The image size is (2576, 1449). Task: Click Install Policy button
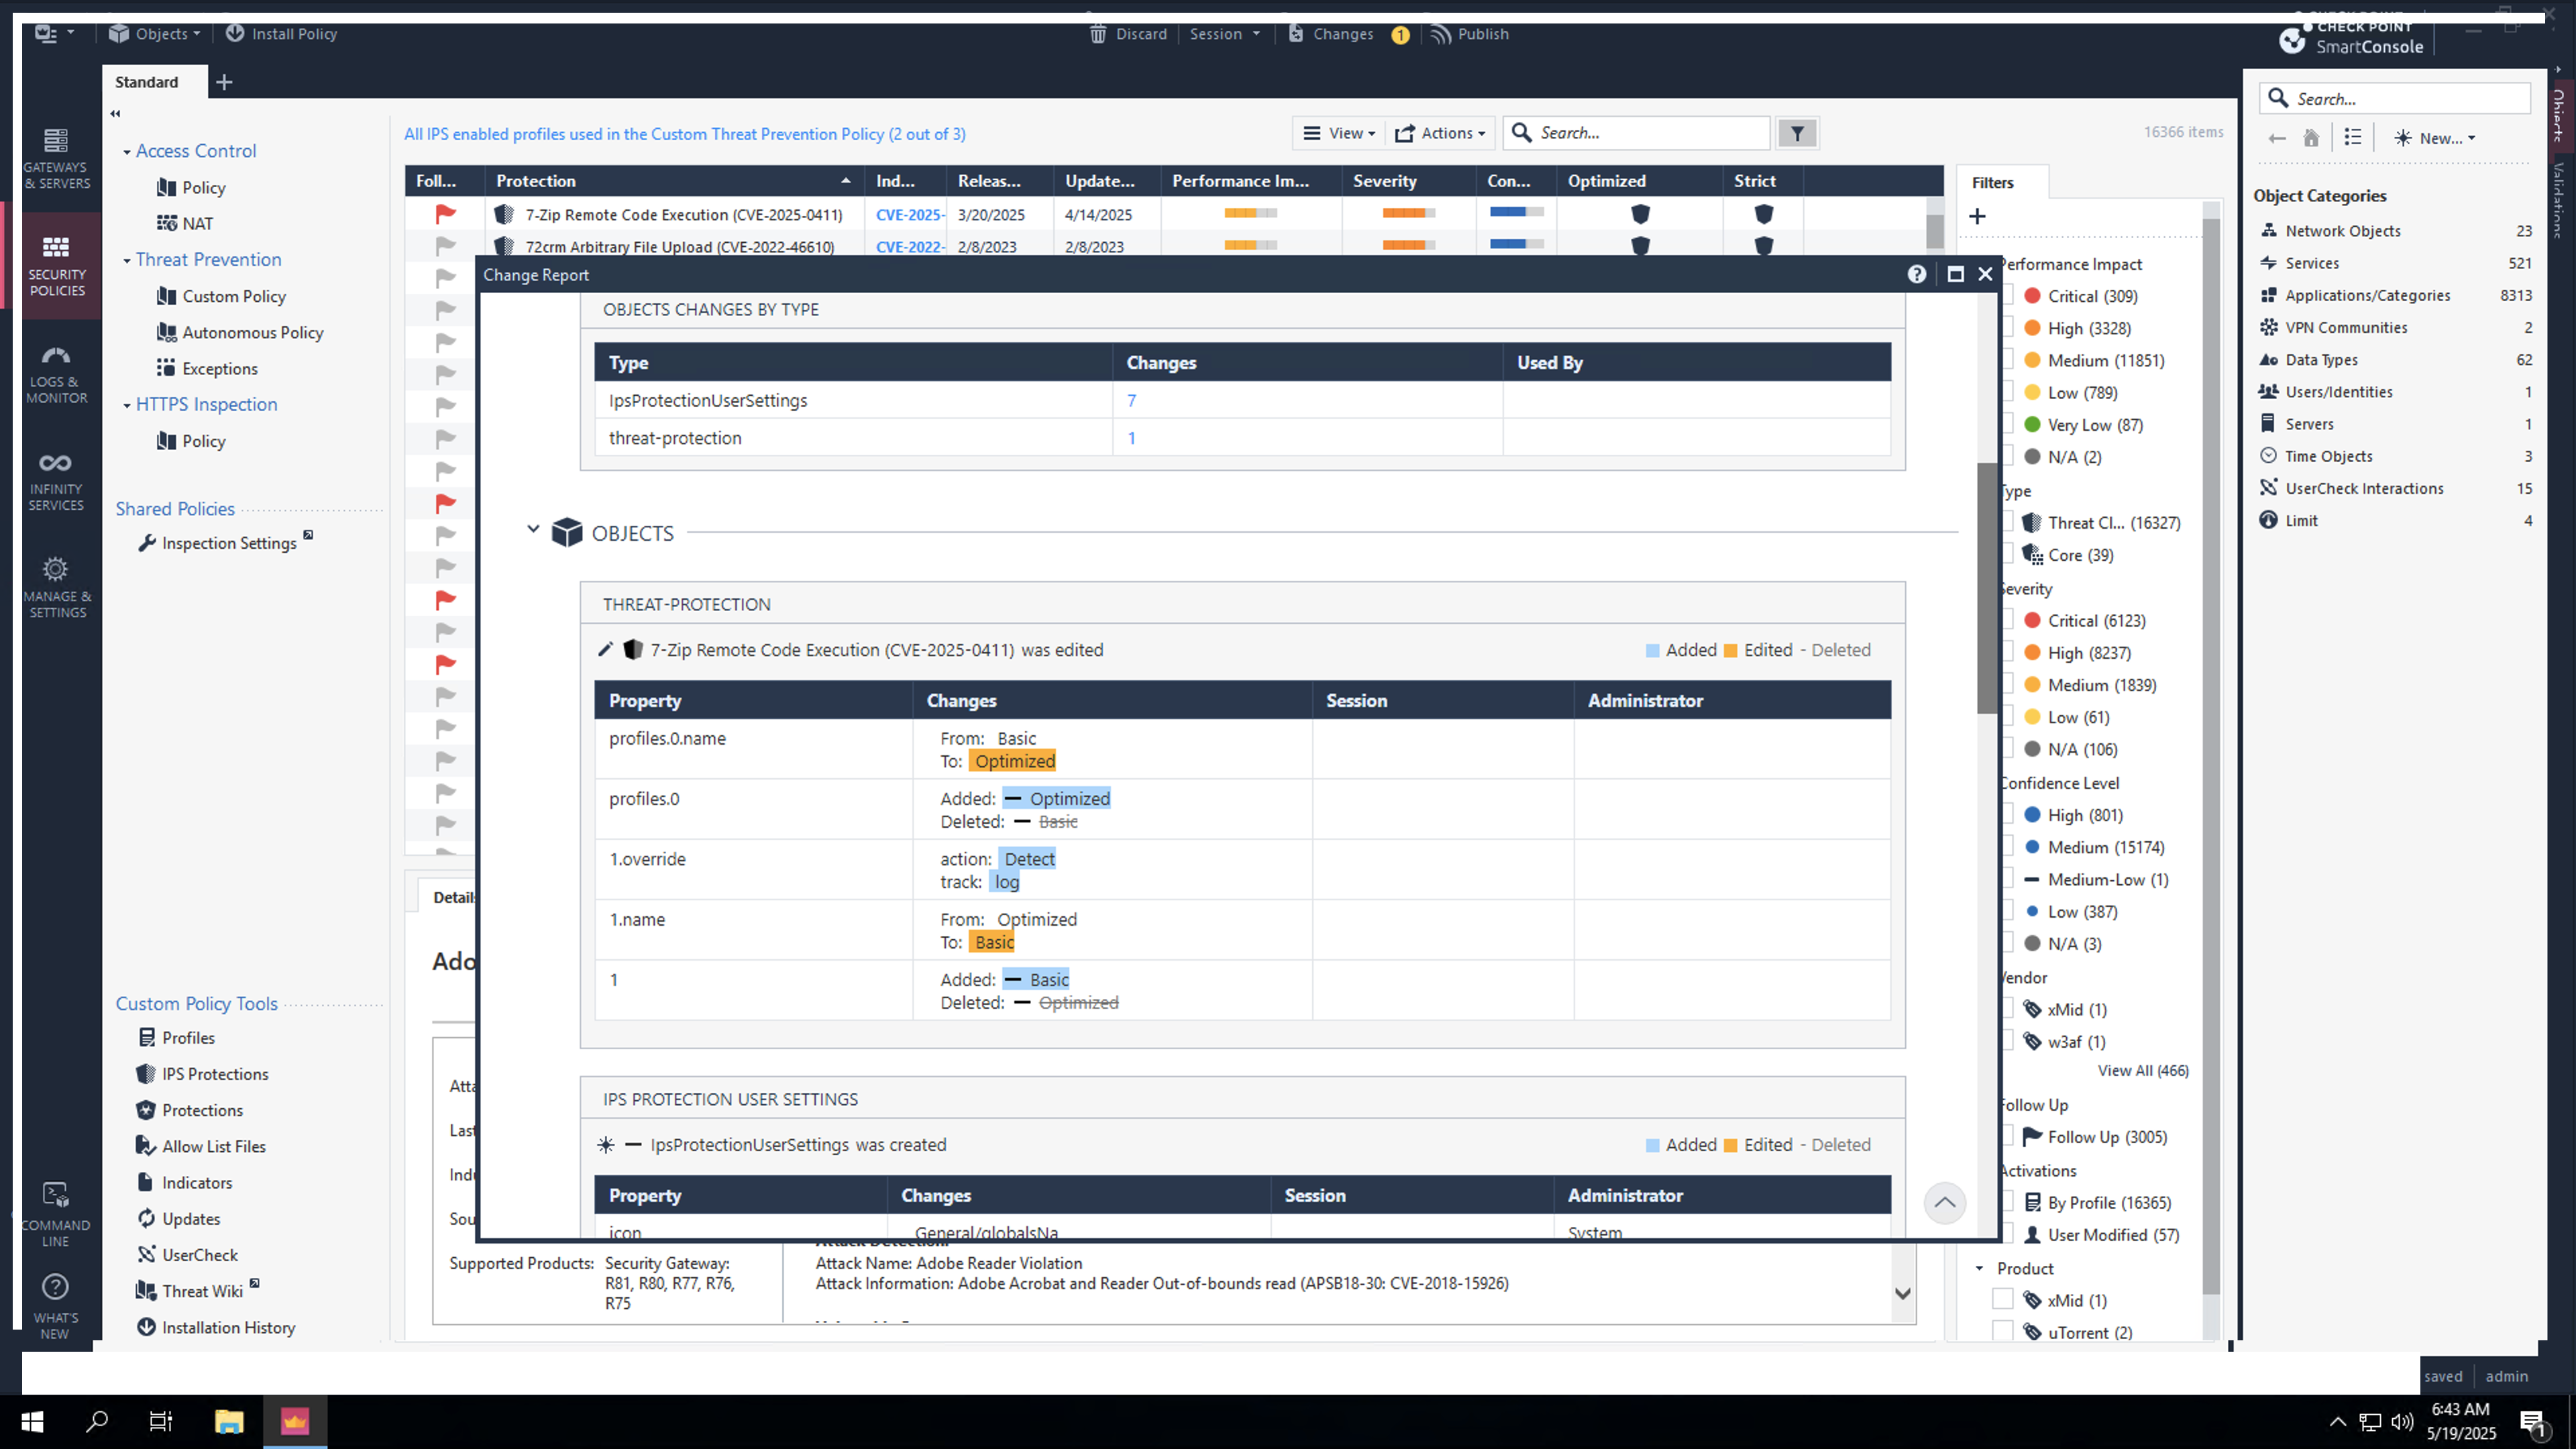pyautogui.click(x=281, y=34)
